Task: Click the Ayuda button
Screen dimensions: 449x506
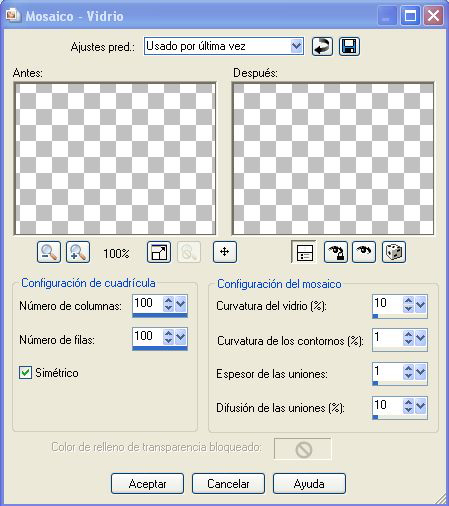Action: click(x=309, y=484)
